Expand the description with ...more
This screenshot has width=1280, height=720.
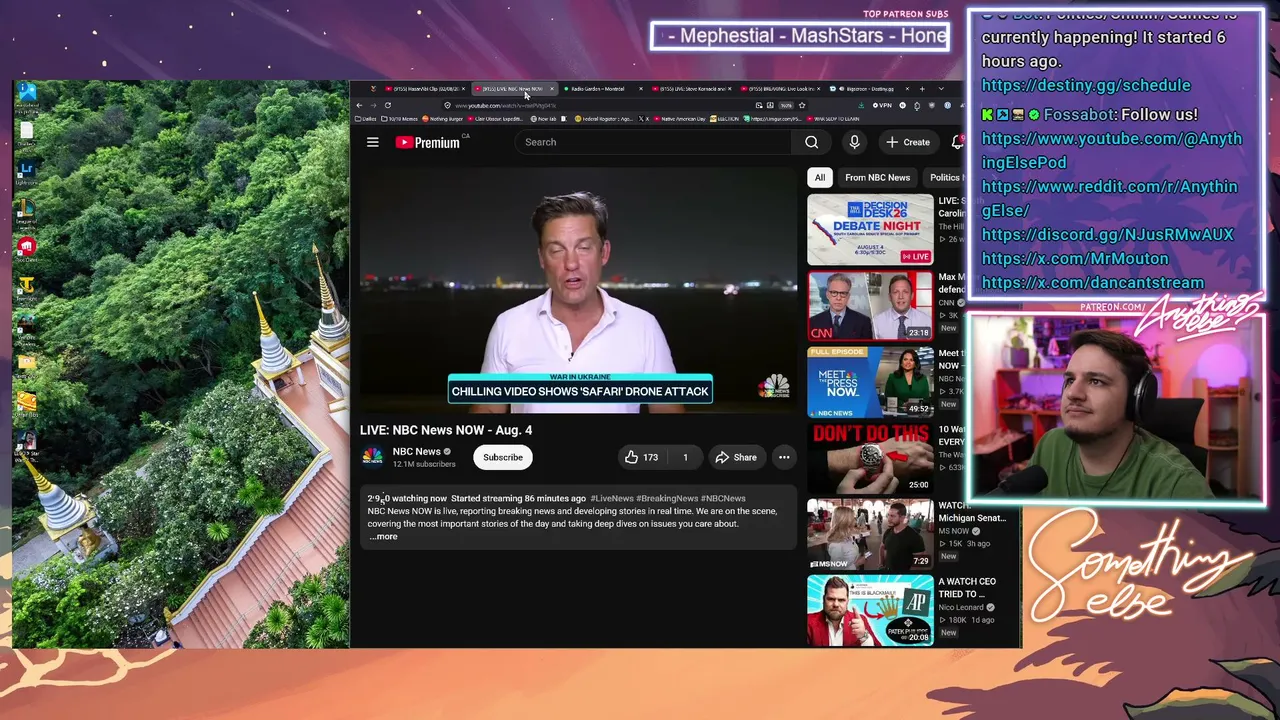(383, 537)
